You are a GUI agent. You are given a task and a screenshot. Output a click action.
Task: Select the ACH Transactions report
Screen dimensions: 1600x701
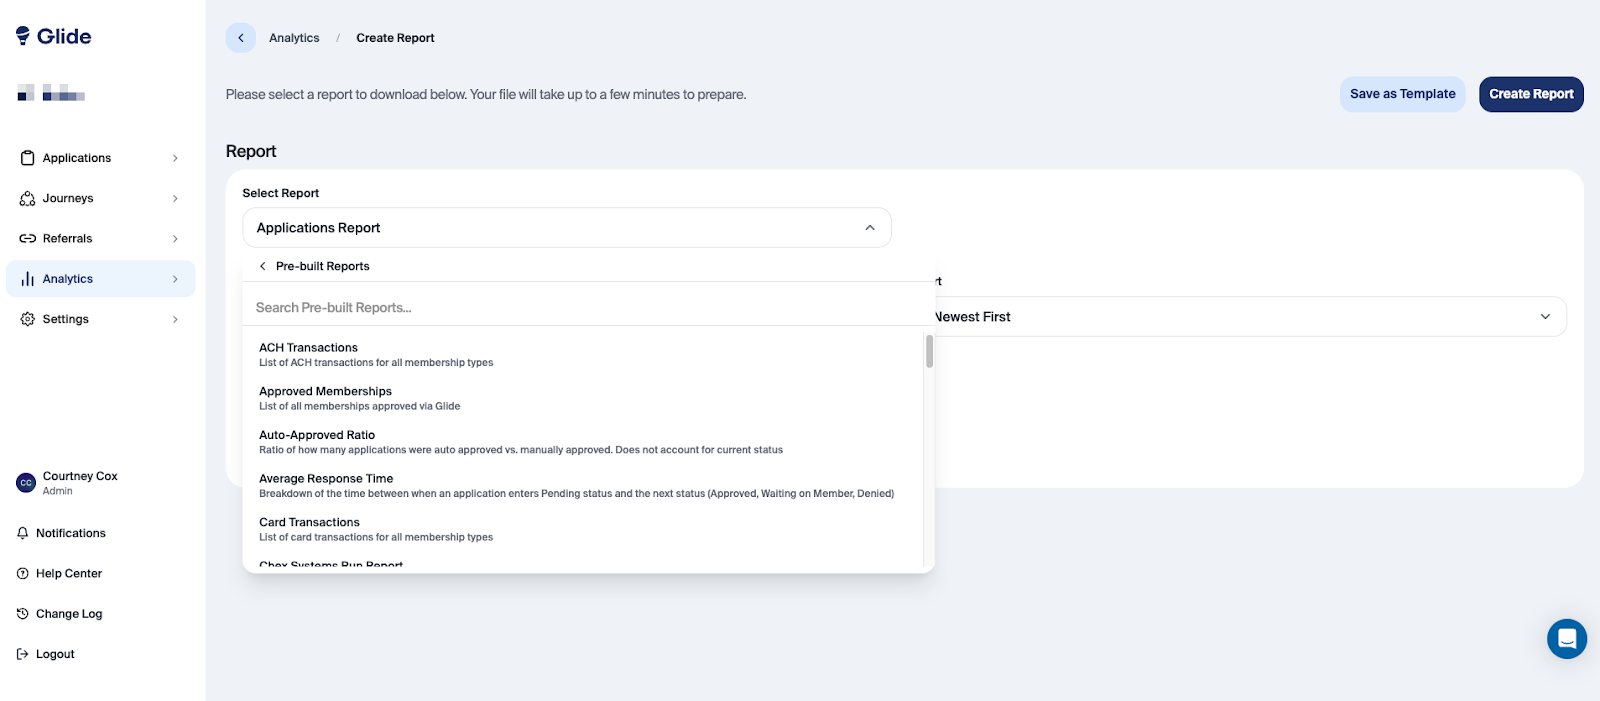(308, 348)
